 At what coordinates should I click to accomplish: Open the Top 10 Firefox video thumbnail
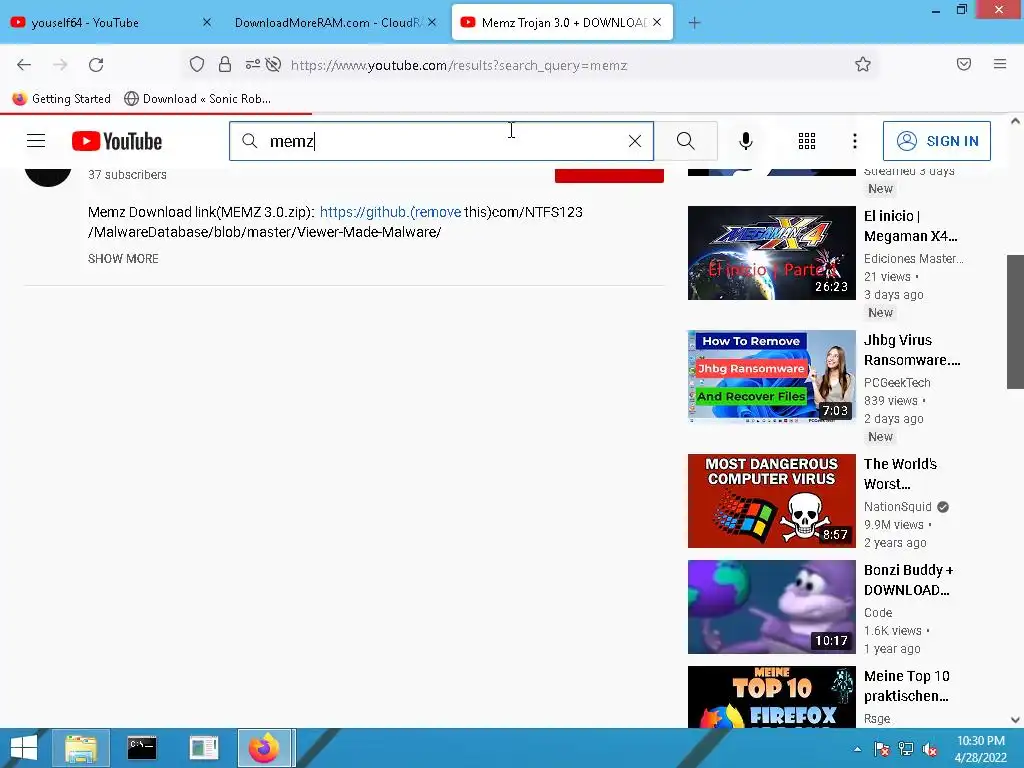pos(771,697)
